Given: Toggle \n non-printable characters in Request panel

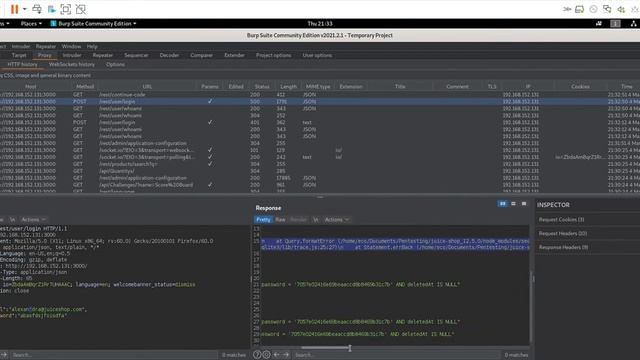Looking at the screenshot, I should tap(12, 220).
